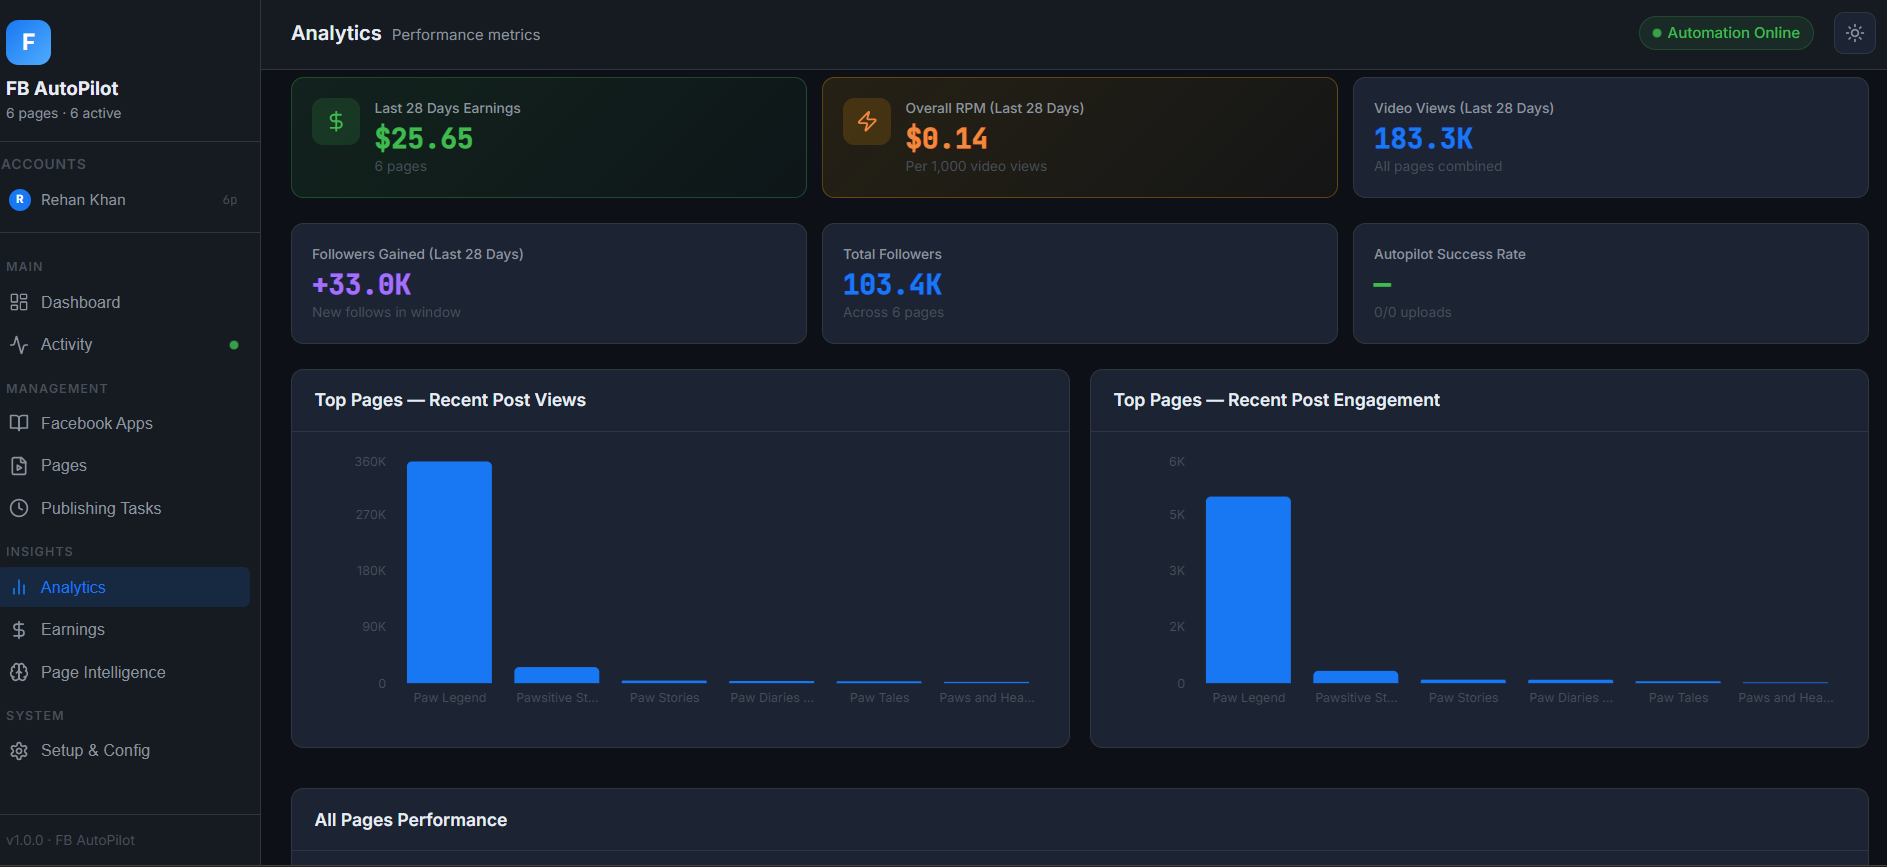Toggle the light/dark theme sun button
1887x867 pixels.
coord(1855,33)
